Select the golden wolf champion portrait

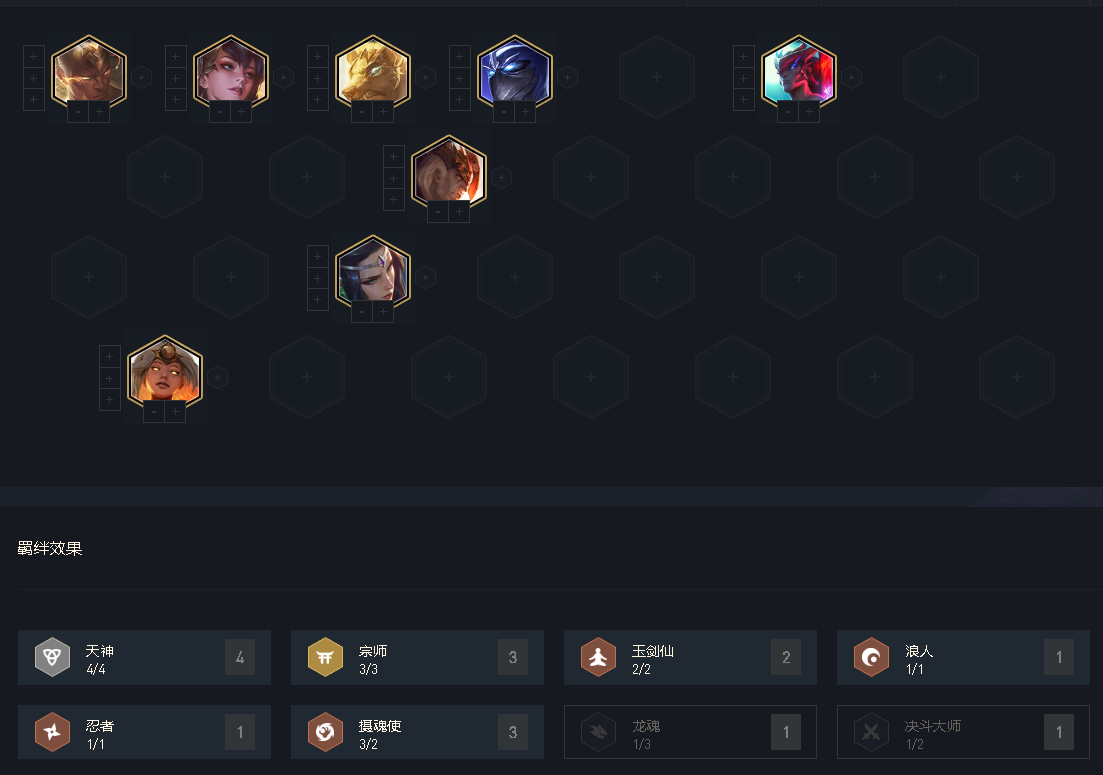(373, 73)
